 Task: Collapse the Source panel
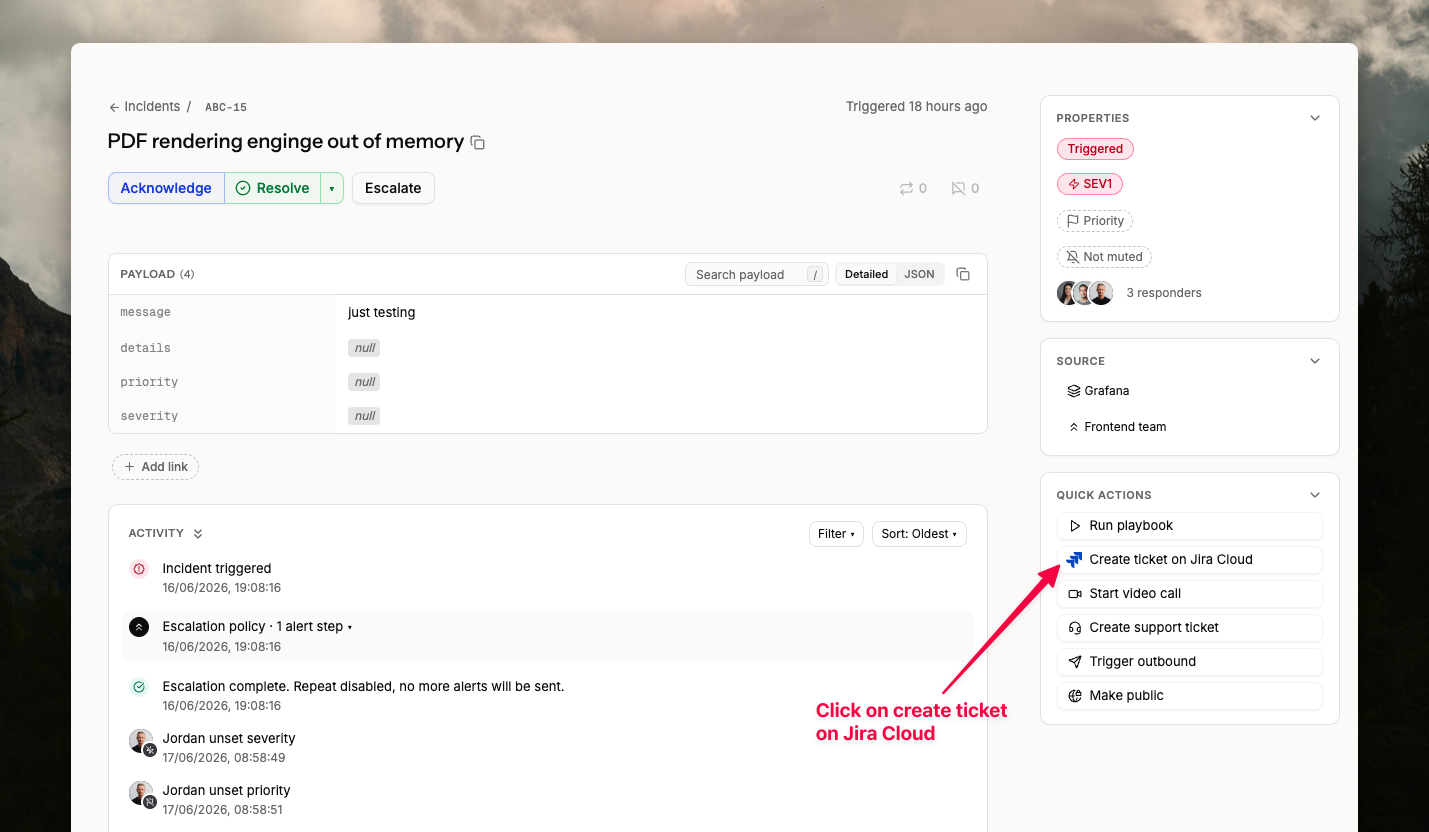click(x=1315, y=361)
